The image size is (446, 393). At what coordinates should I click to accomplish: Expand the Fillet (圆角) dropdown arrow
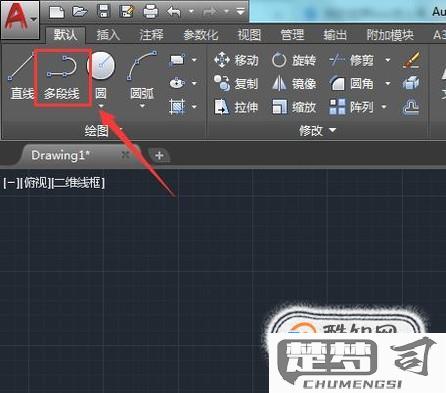click(x=388, y=83)
